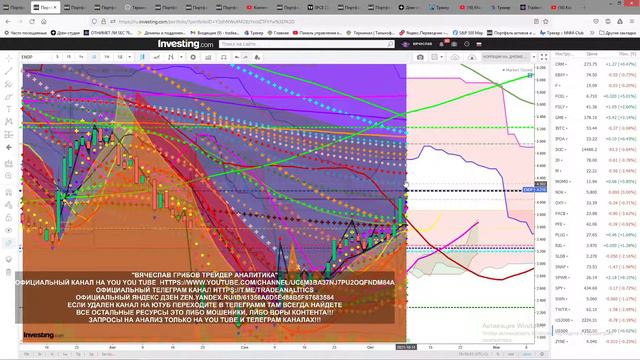Select the 5 minute interval
The image size is (640, 360).
58,57
